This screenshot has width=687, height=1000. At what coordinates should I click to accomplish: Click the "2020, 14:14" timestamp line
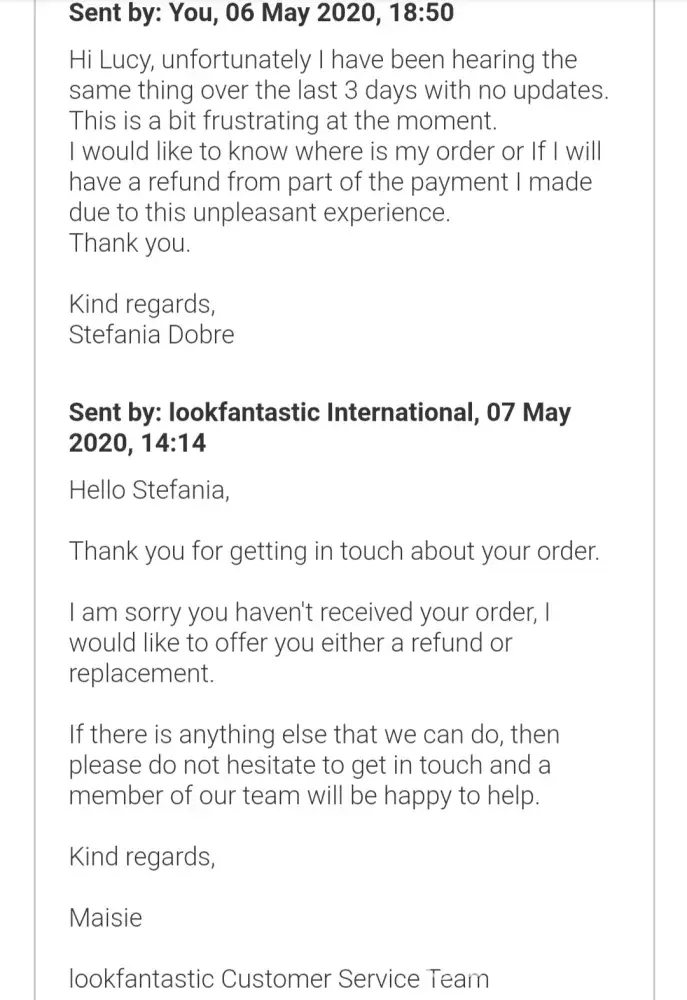pyautogui.click(x=137, y=443)
